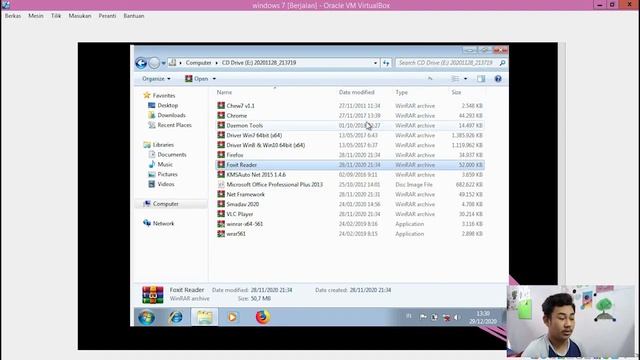Open Firefox from the taskbar
The width and height of the screenshot is (640, 360).
(x=263, y=317)
